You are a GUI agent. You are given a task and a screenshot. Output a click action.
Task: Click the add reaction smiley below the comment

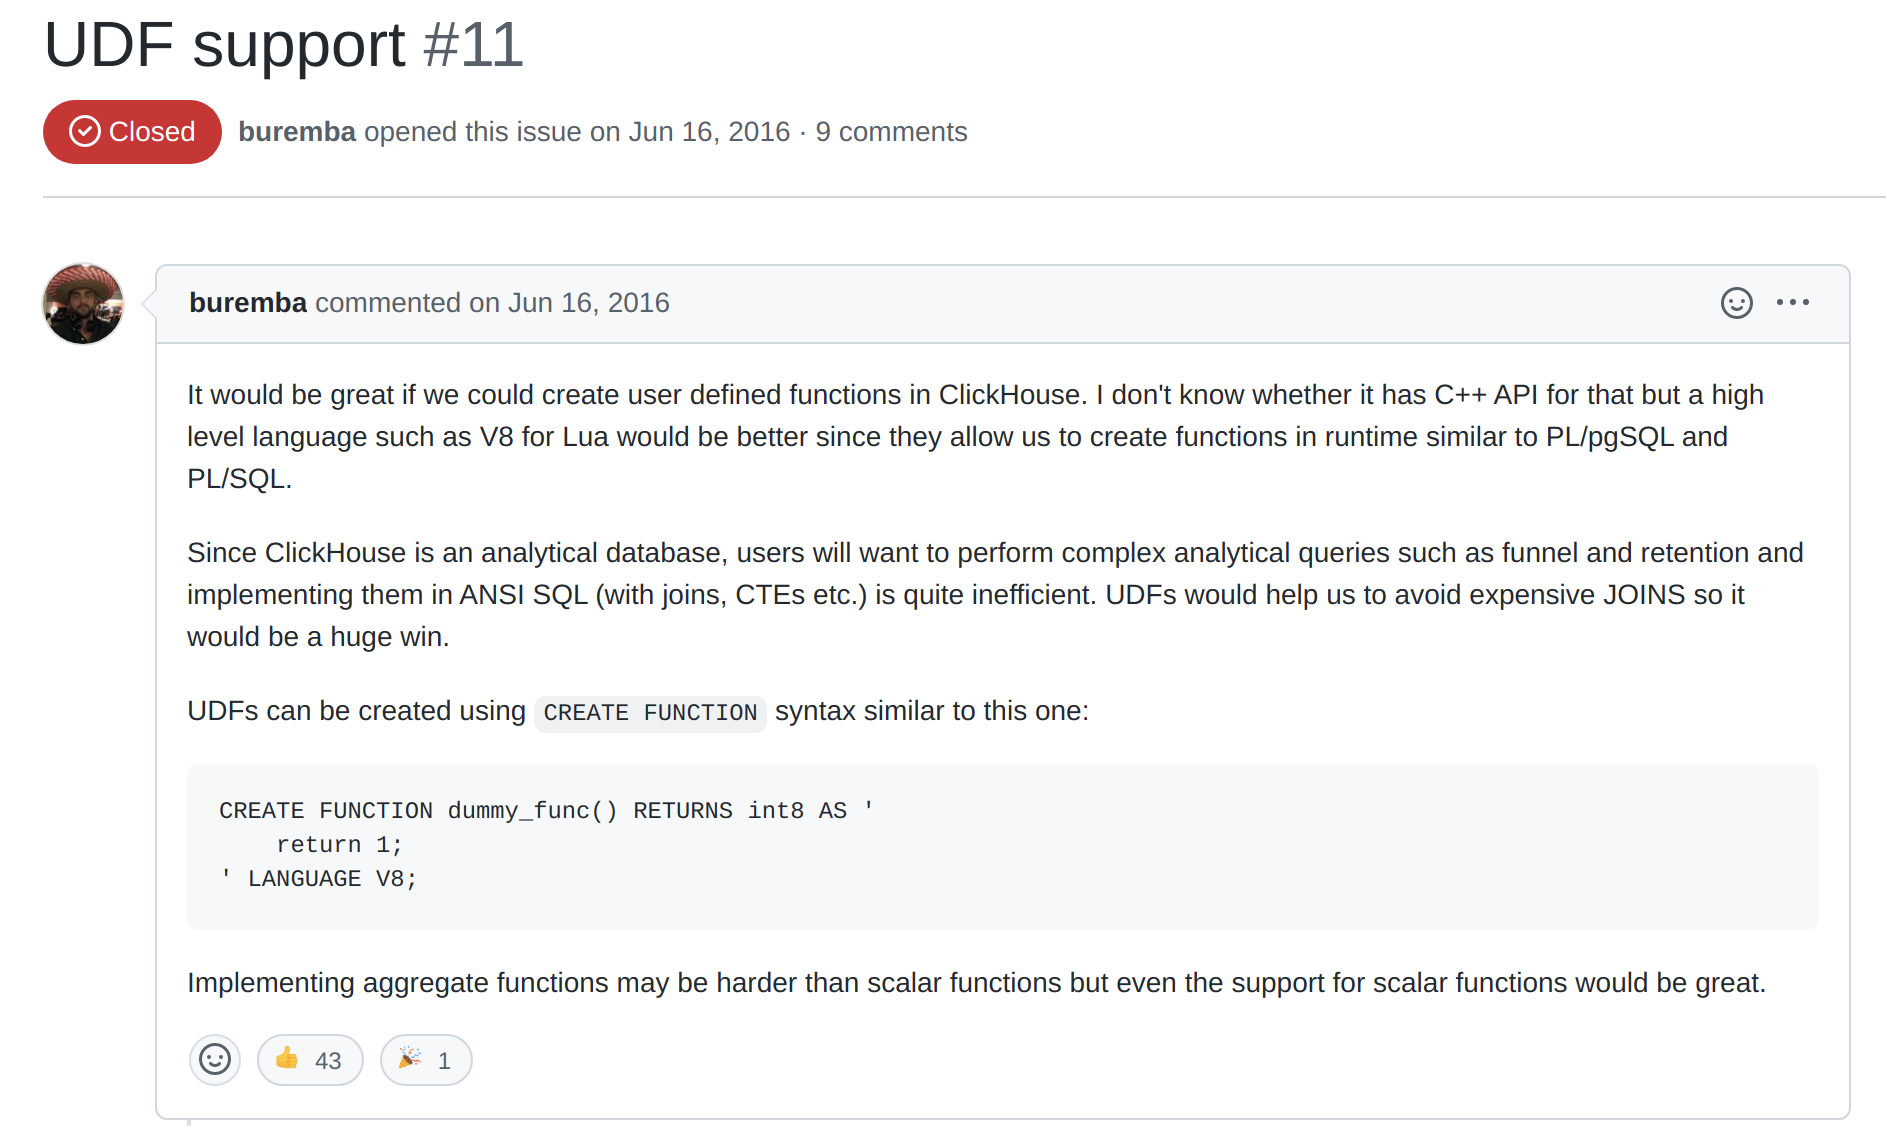pyautogui.click(x=215, y=1059)
